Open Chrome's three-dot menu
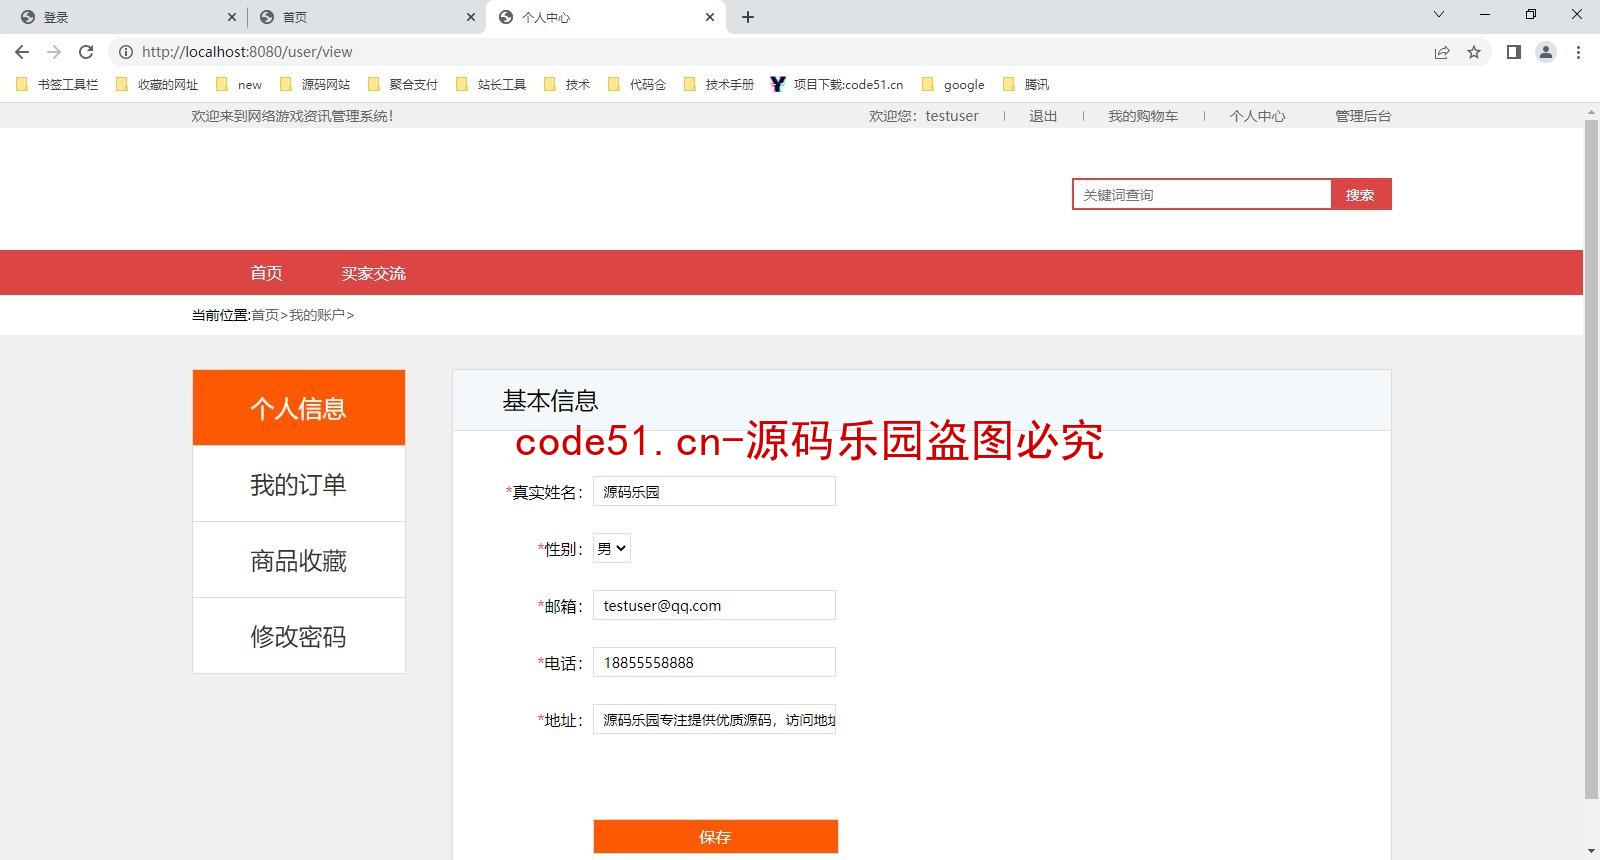 click(x=1578, y=52)
